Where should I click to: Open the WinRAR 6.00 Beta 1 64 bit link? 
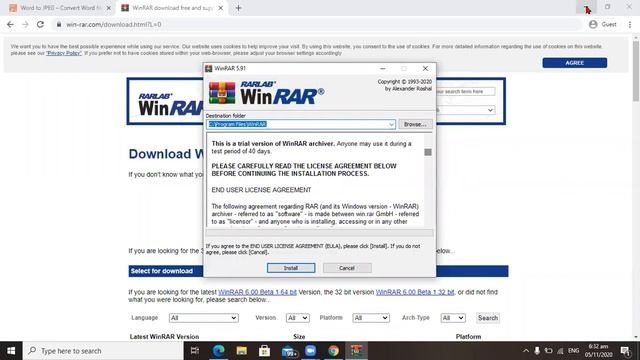click(x=257, y=292)
